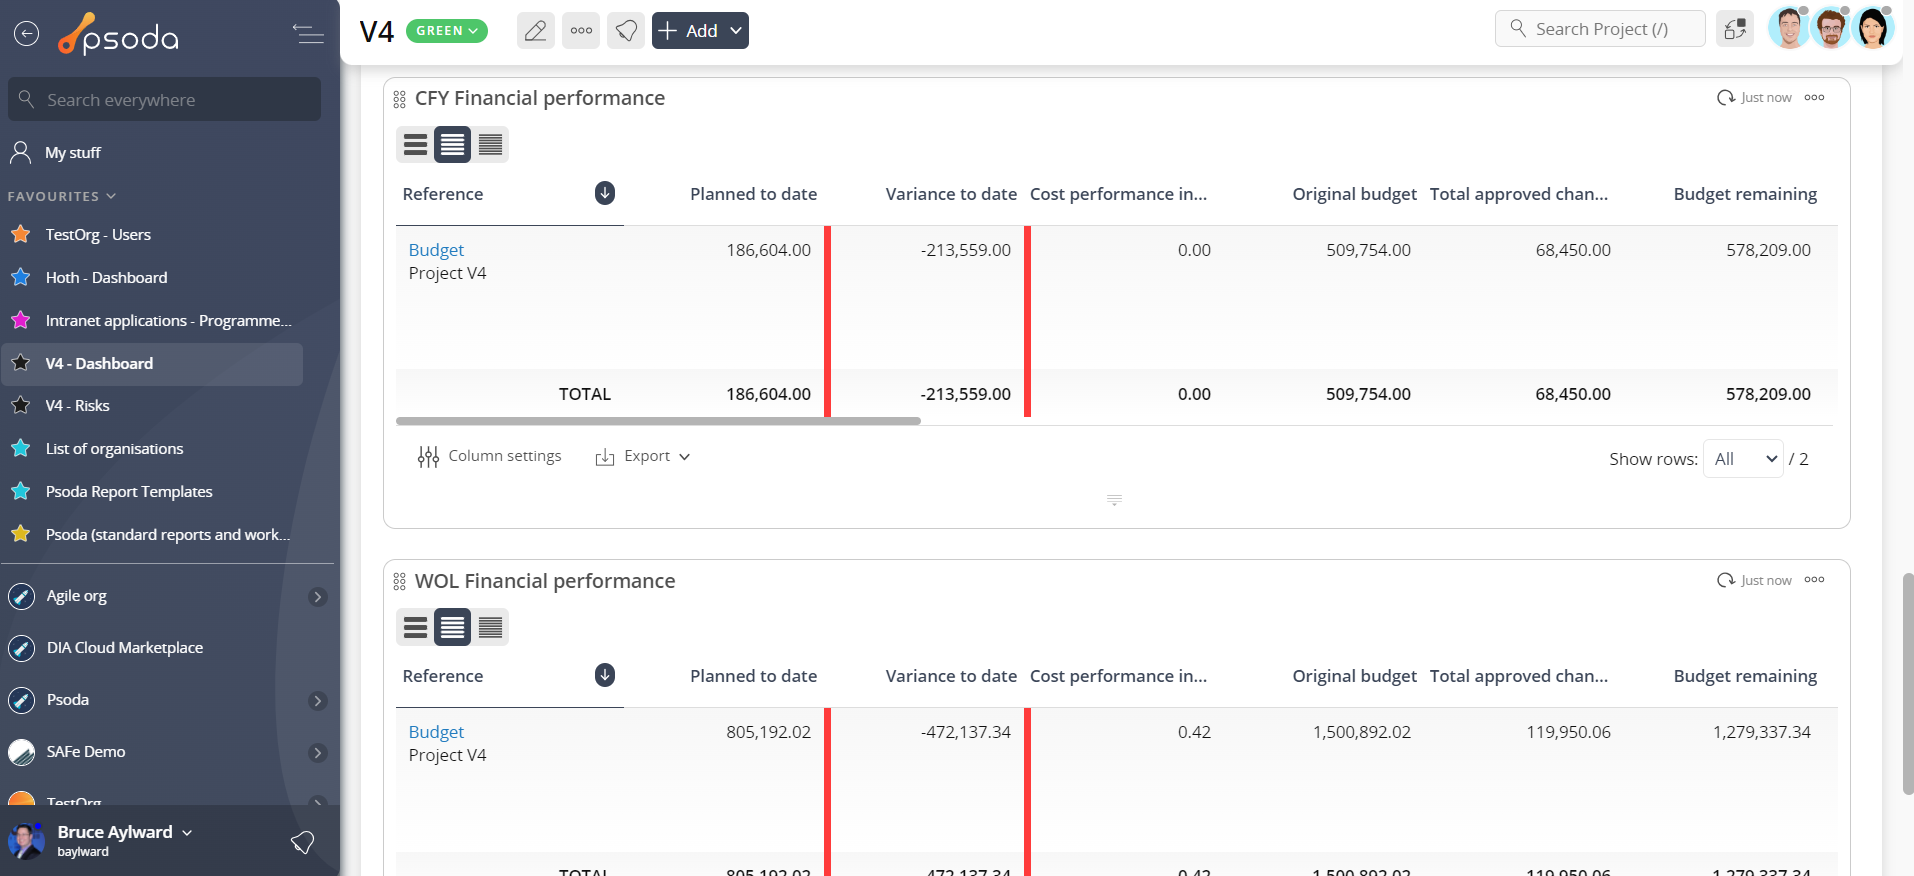Open the Budget link in CFY table

436,250
